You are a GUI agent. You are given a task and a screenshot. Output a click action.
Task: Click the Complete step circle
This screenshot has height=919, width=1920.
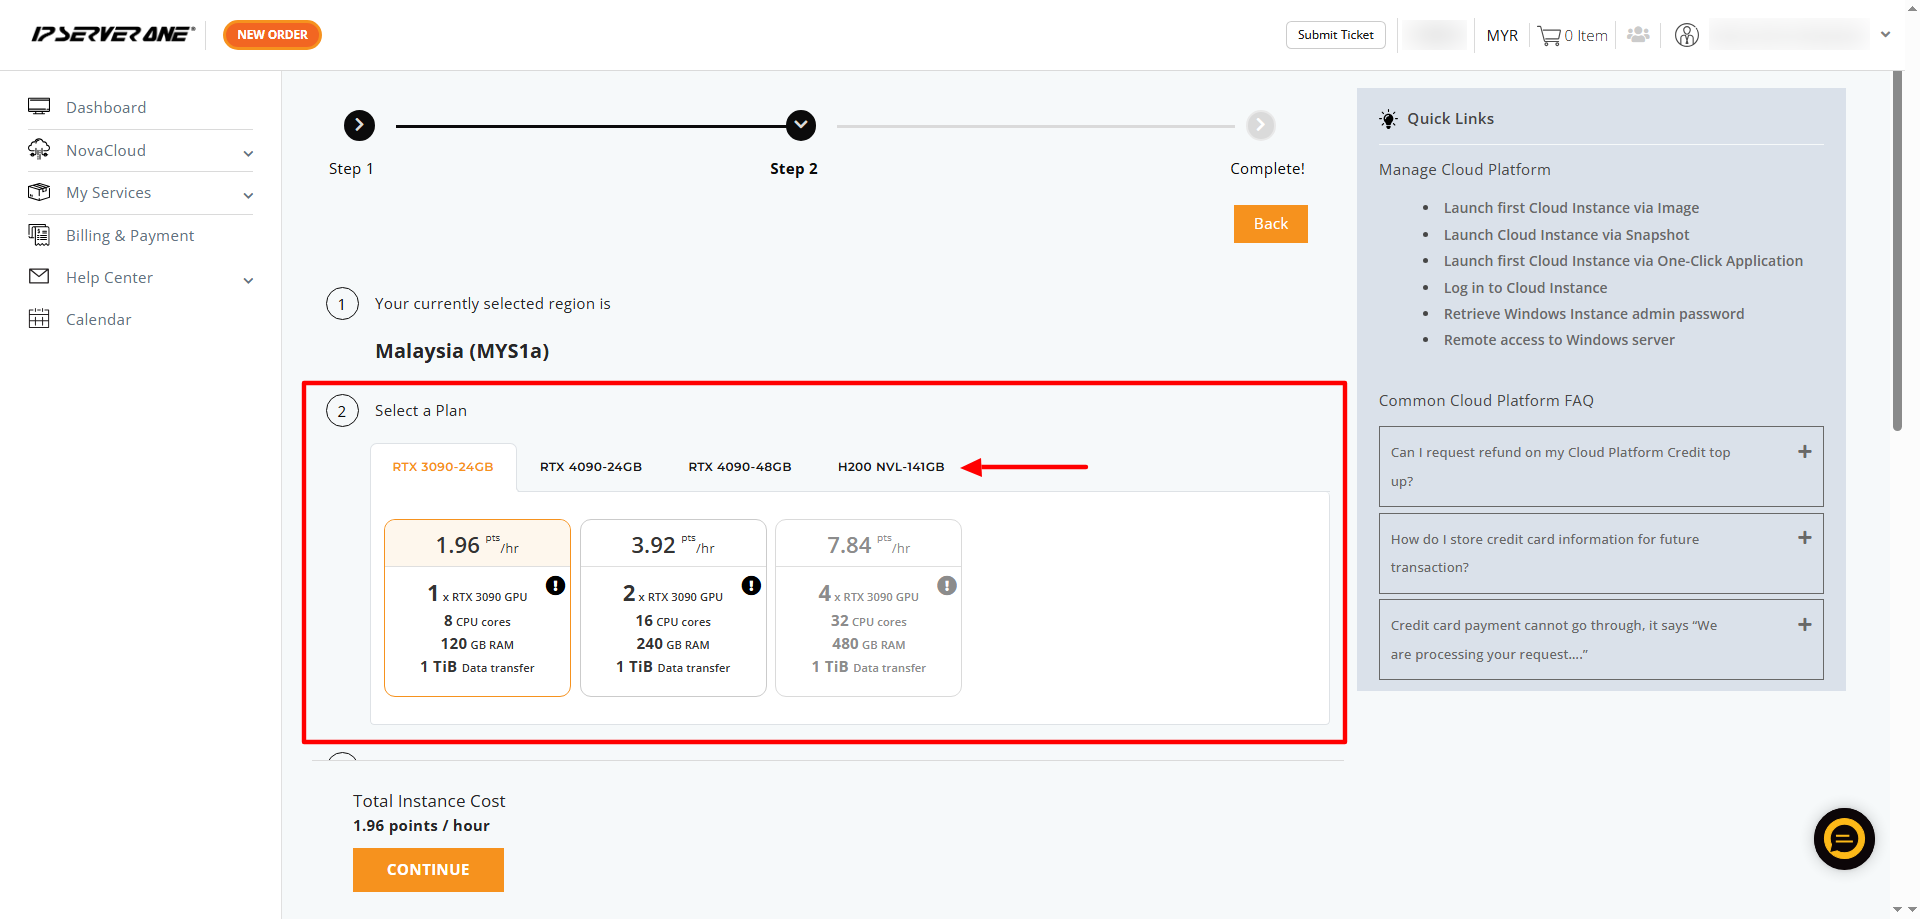pyautogui.click(x=1260, y=125)
